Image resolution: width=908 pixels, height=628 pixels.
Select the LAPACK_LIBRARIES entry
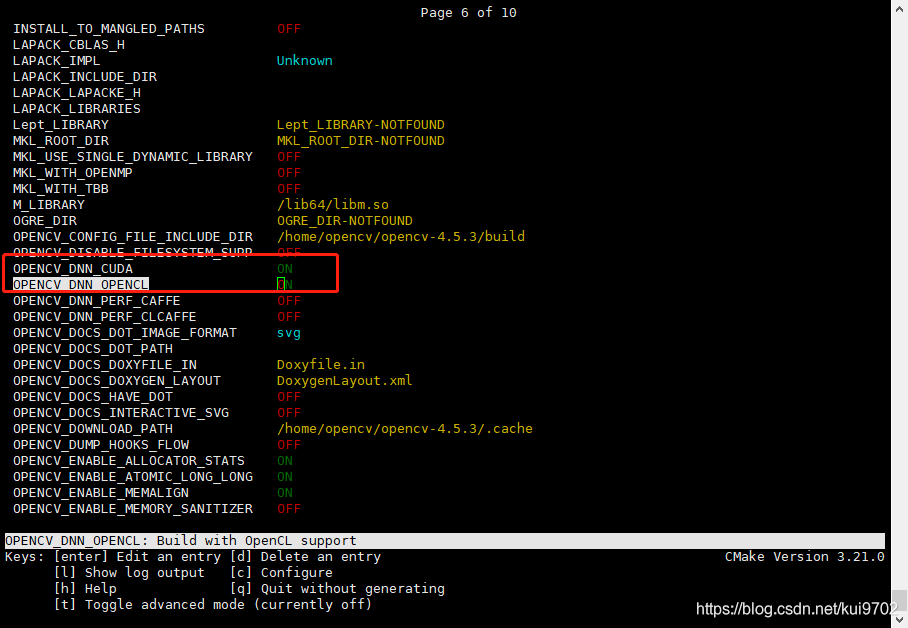tap(77, 109)
